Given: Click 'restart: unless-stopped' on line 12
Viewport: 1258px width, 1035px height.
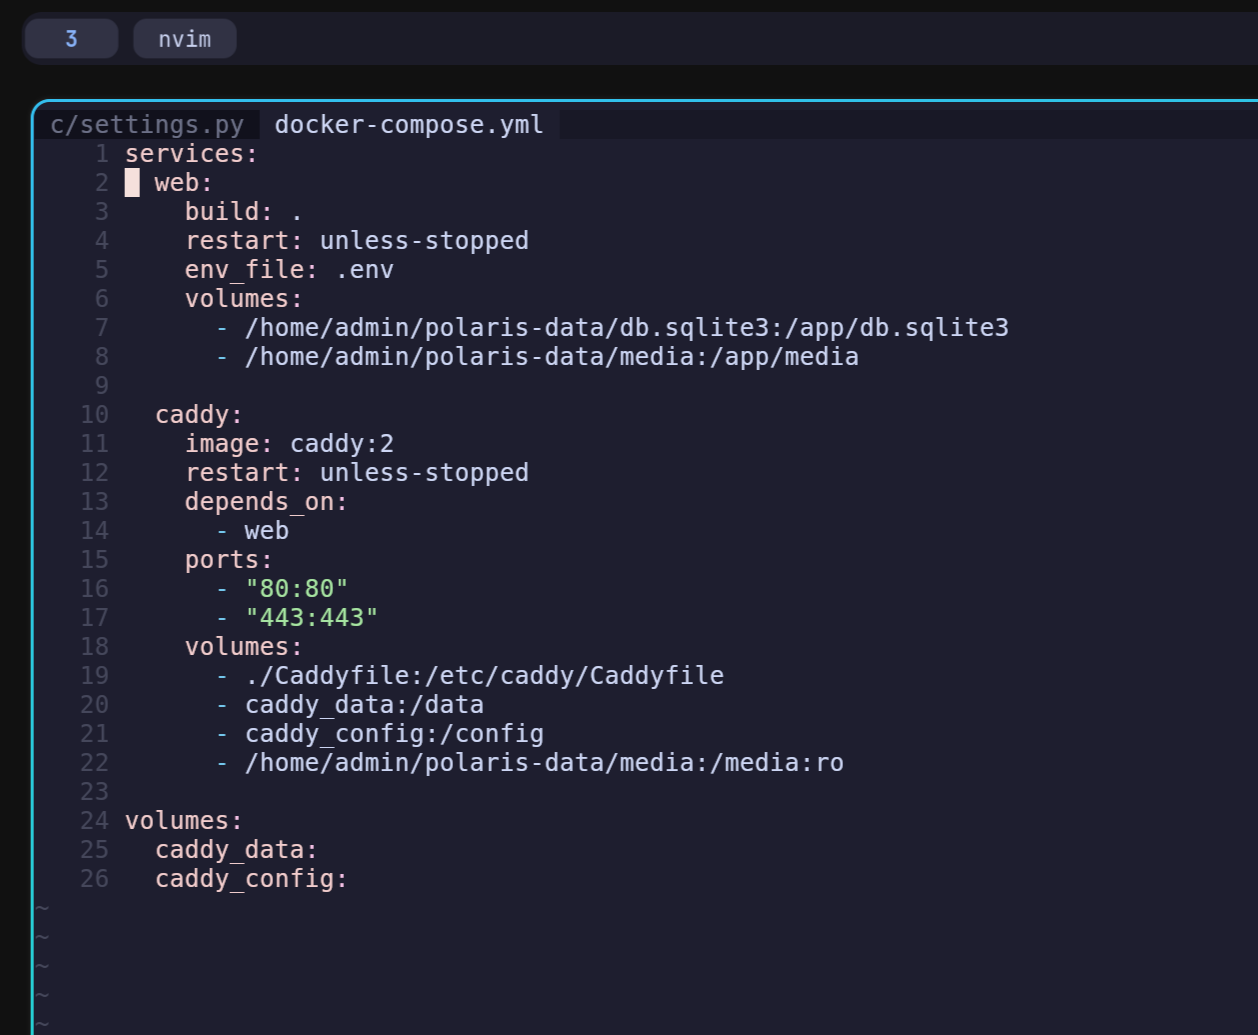Looking at the screenshot, I should [x=357, y=473].
